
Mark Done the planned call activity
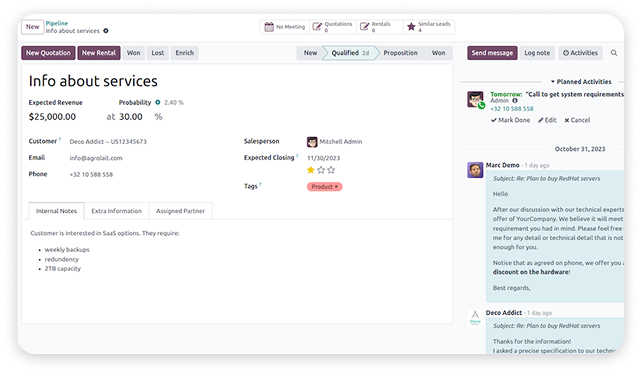[x=510, y=120]
